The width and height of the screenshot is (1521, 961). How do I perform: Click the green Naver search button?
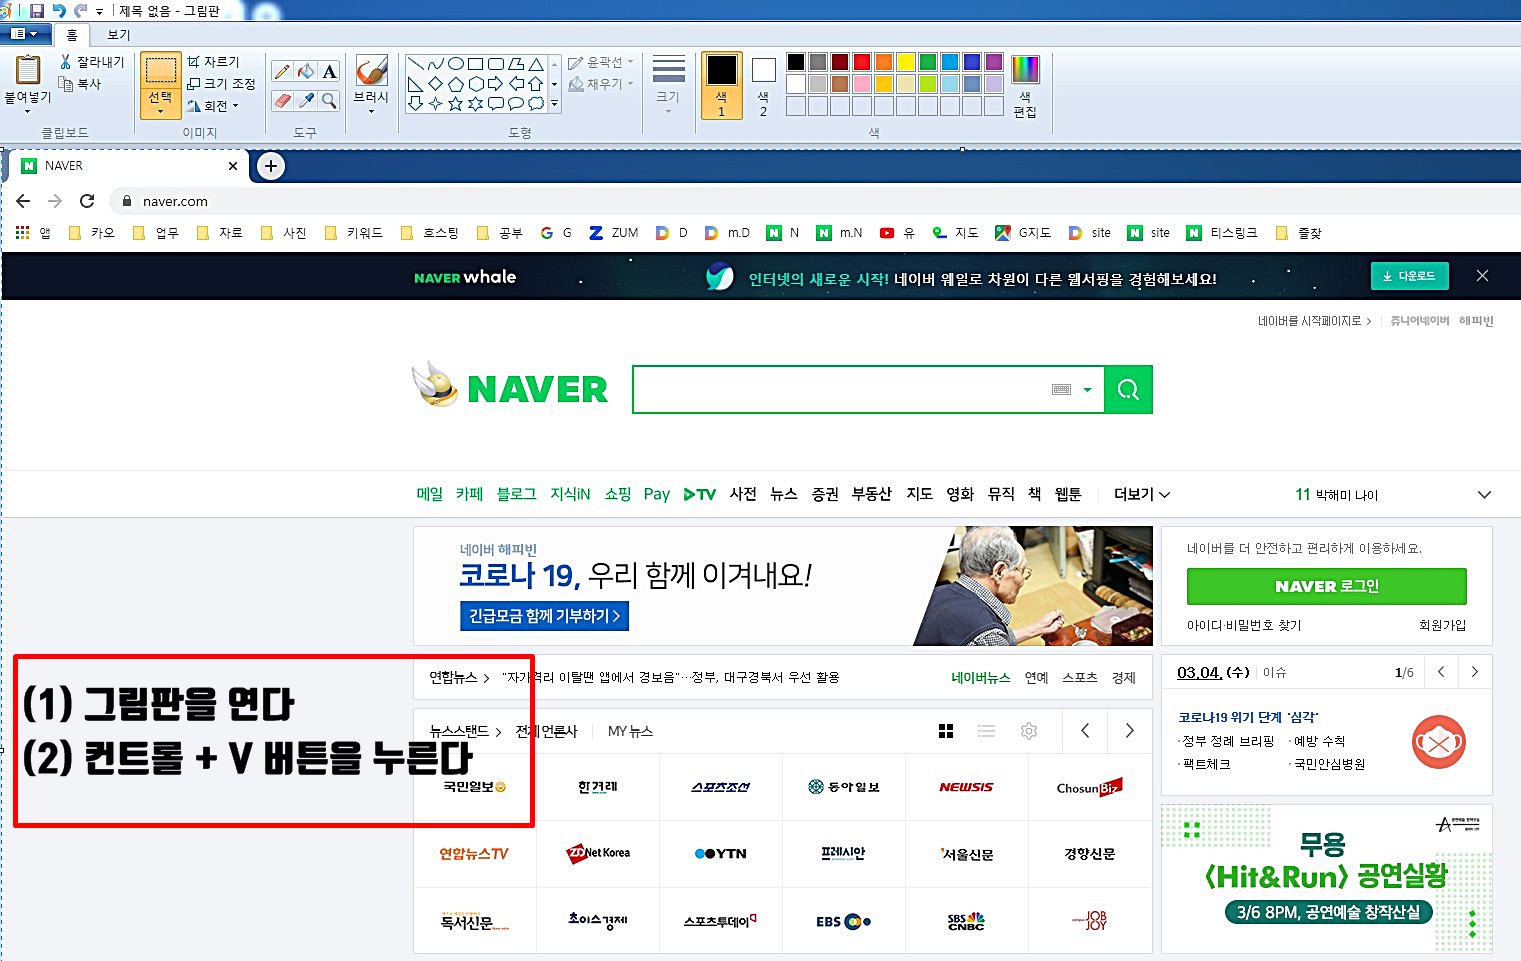[1128, 390]
